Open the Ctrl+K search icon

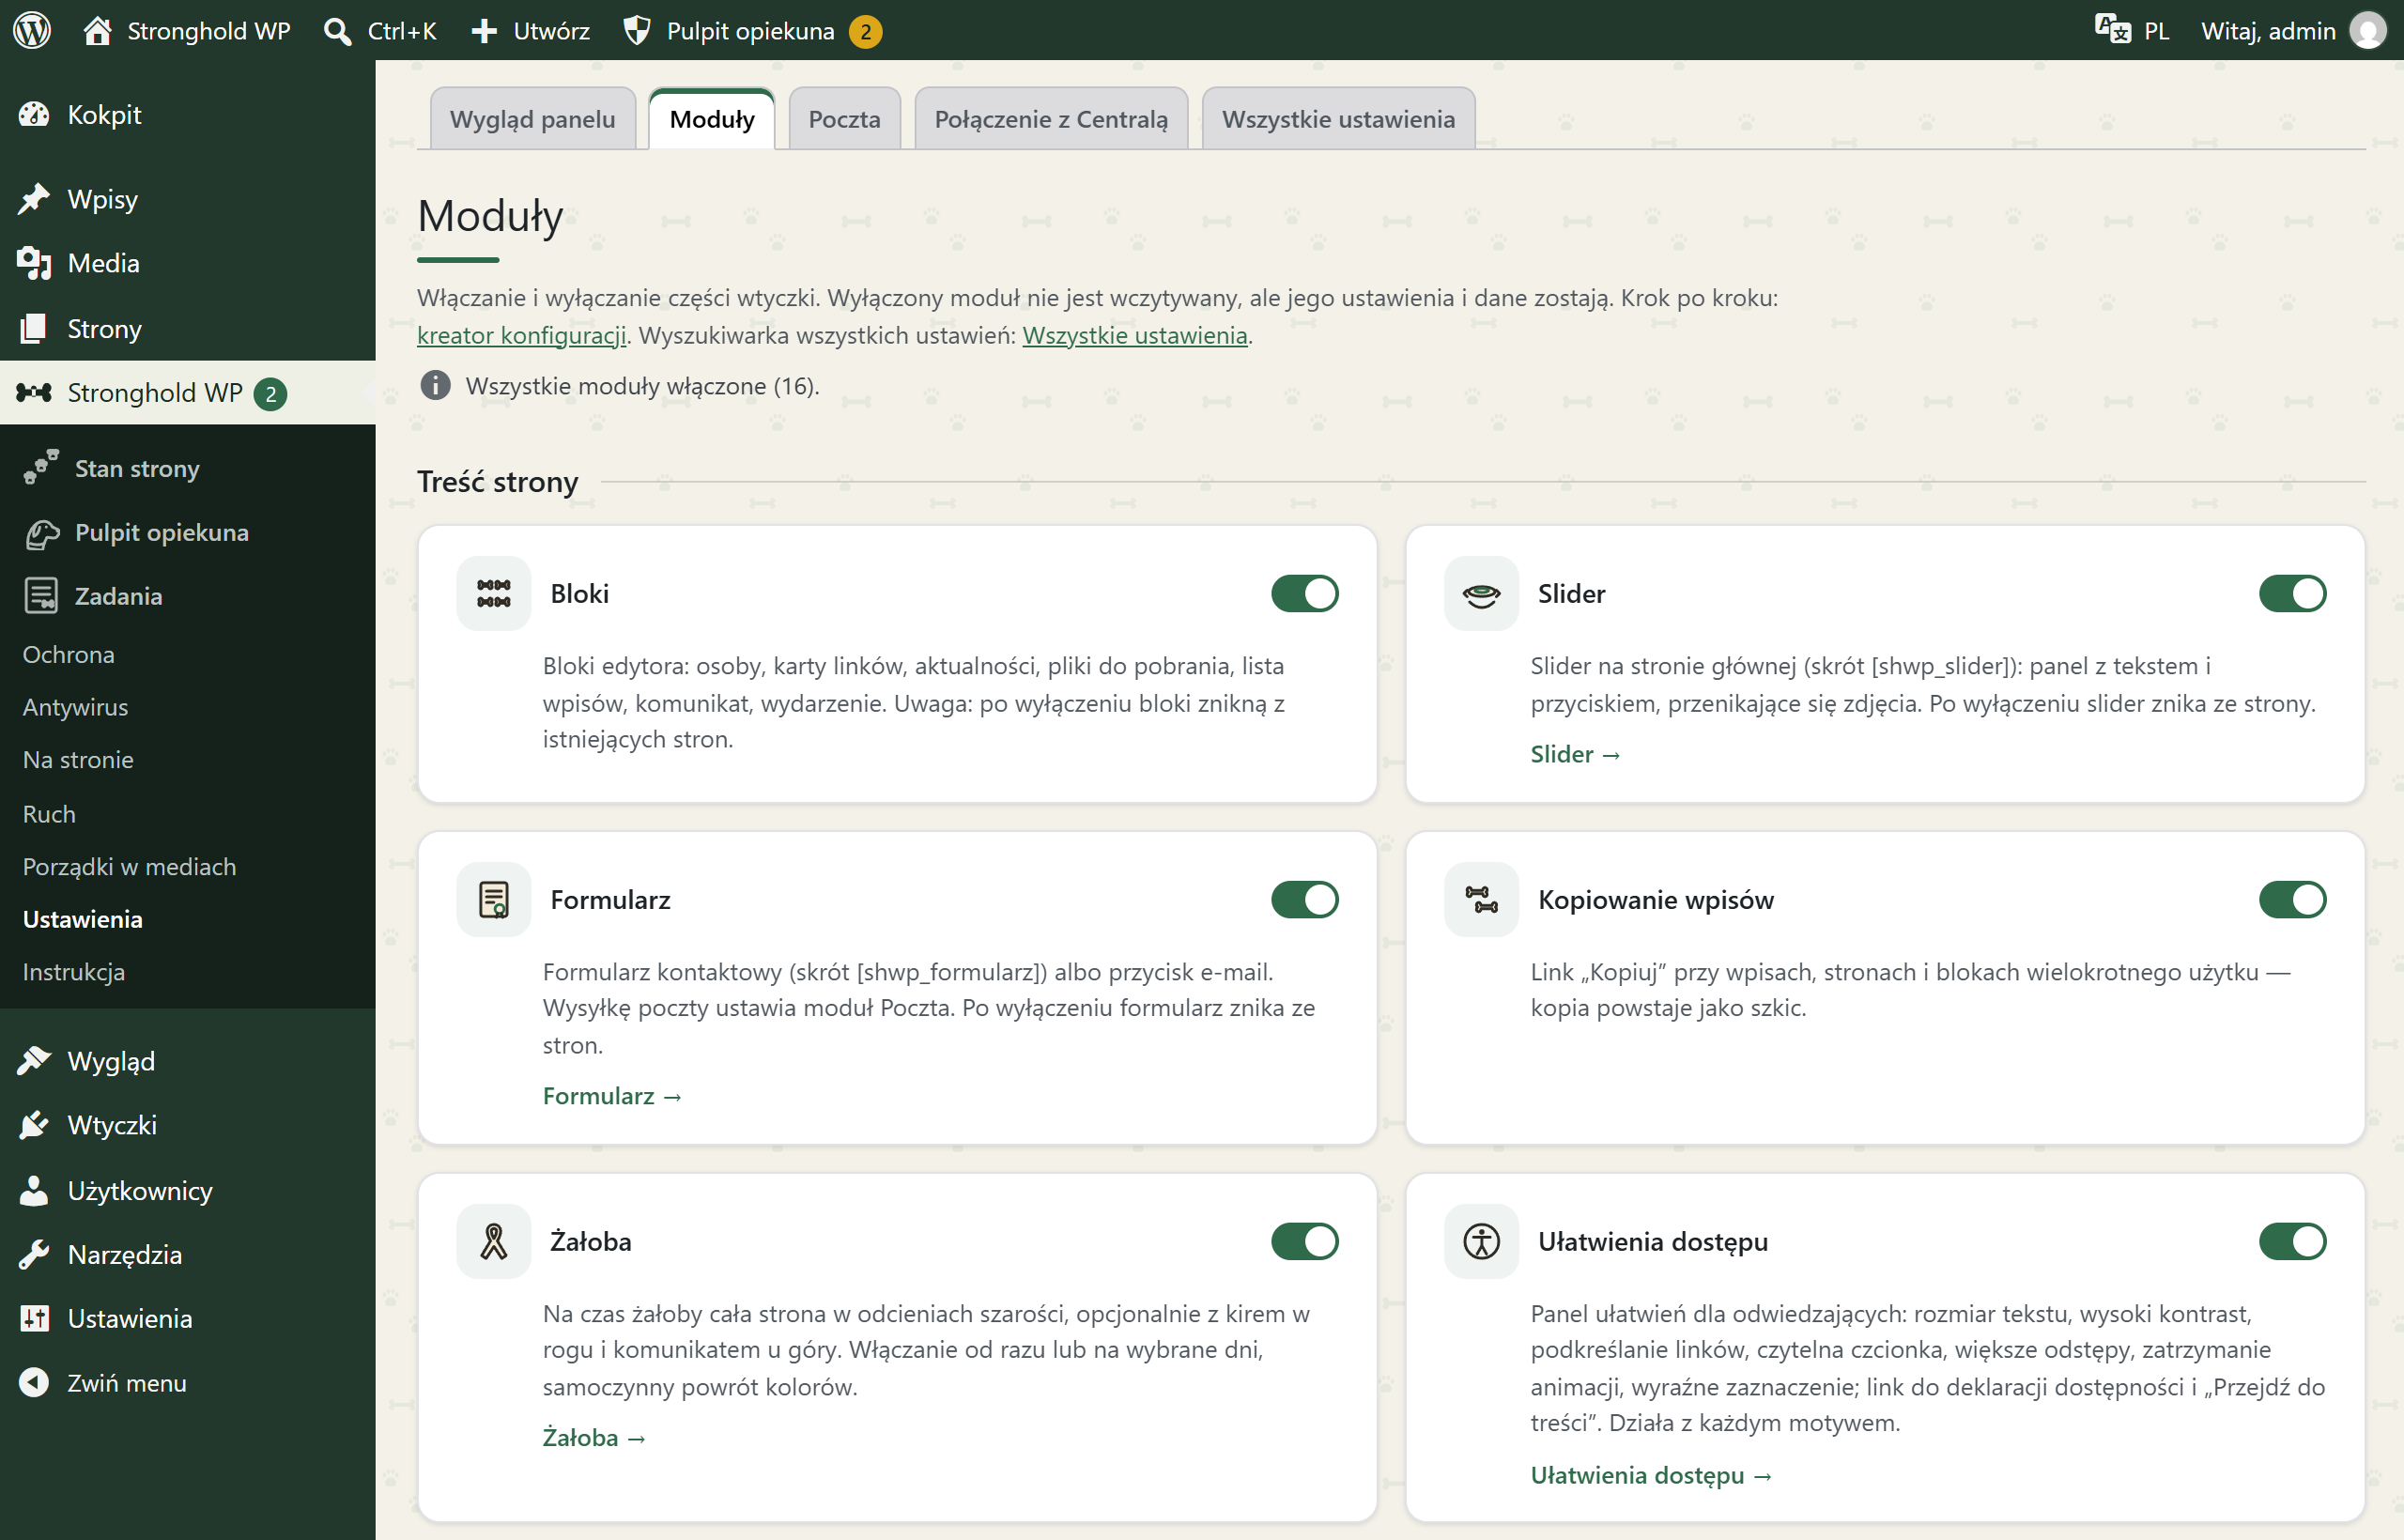point(338,31)
